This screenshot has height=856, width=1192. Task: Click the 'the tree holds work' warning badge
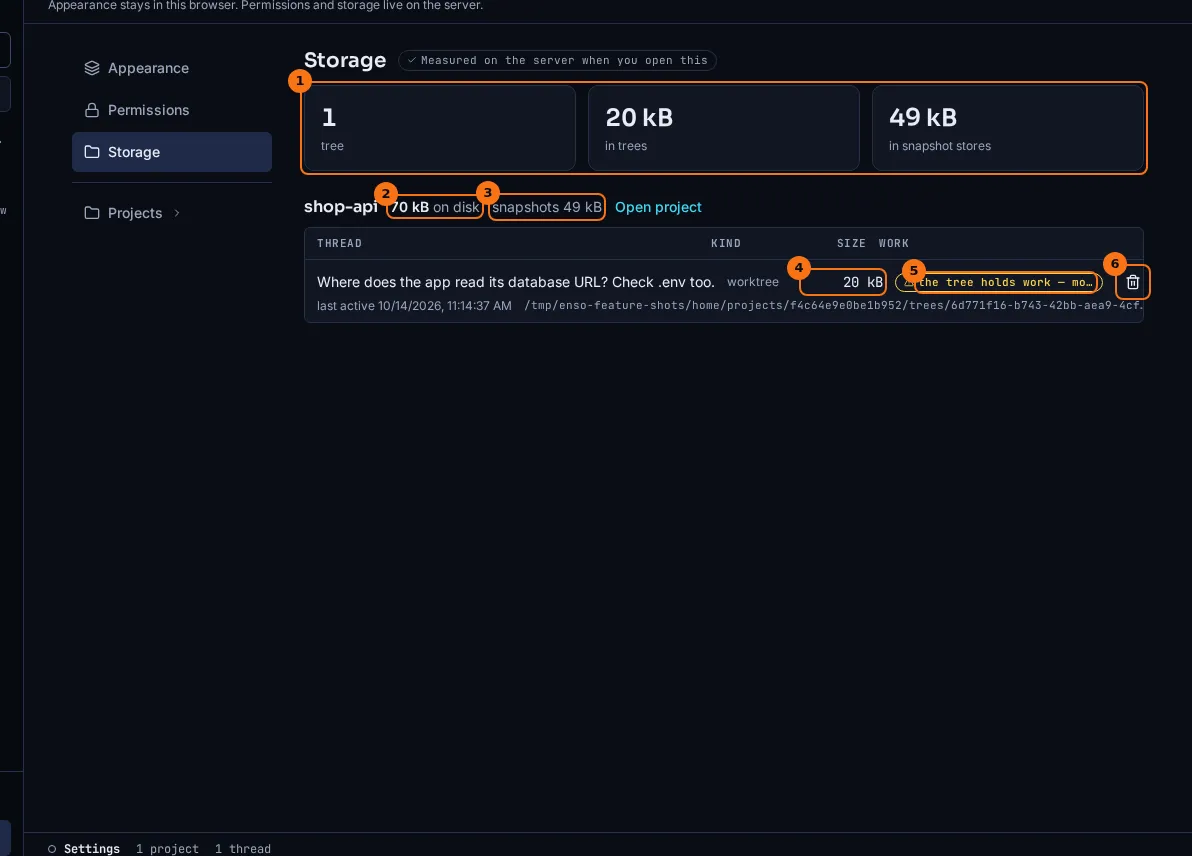tap(998, 282)
